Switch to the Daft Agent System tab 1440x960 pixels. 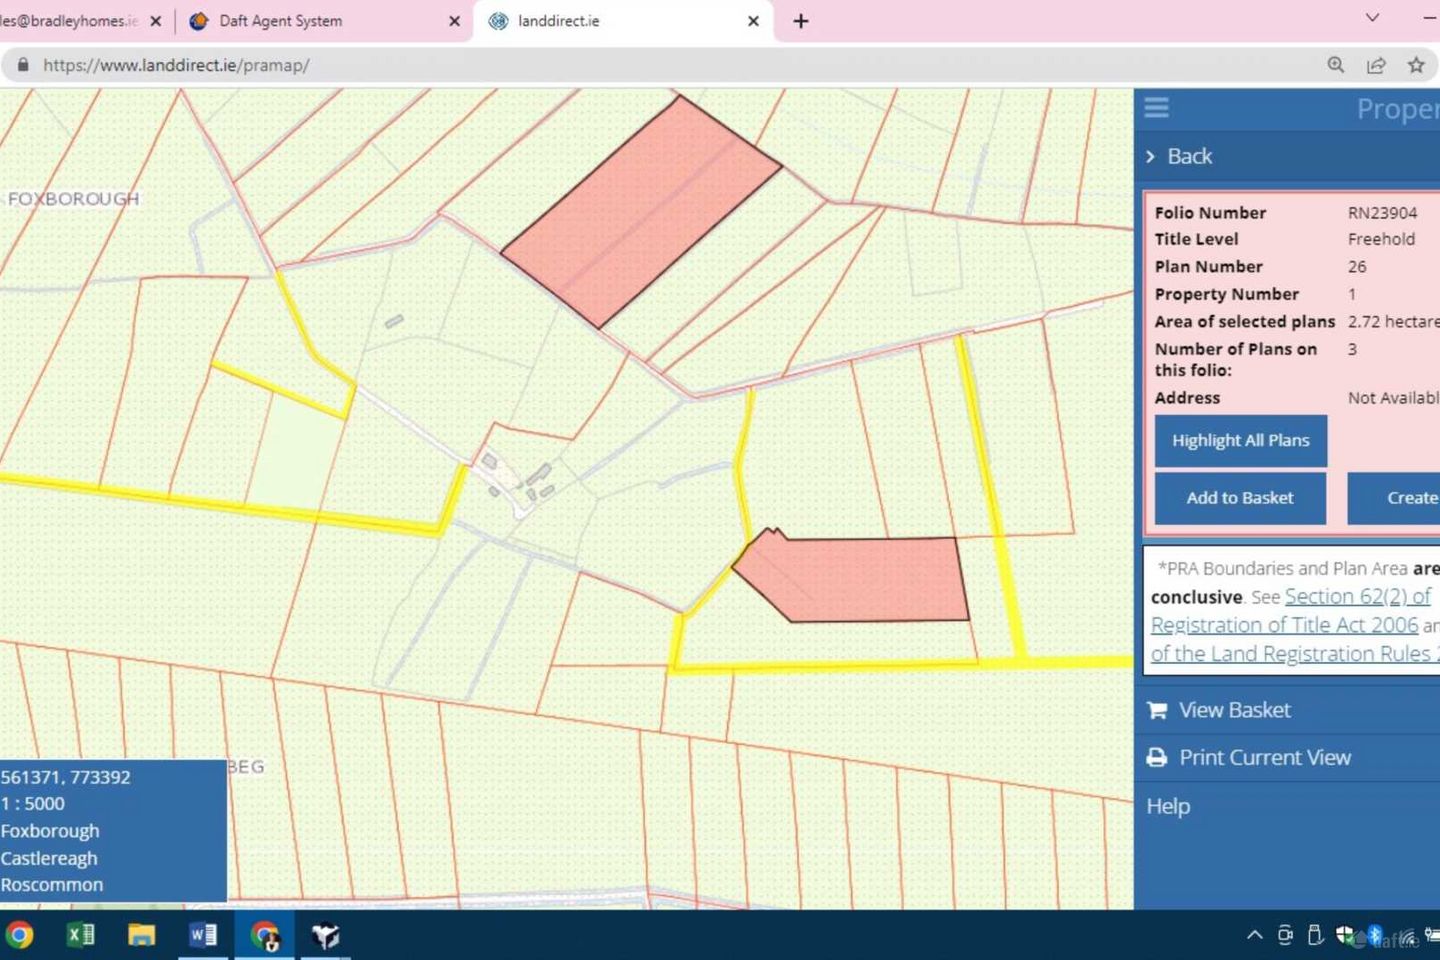tap(280, 21)
